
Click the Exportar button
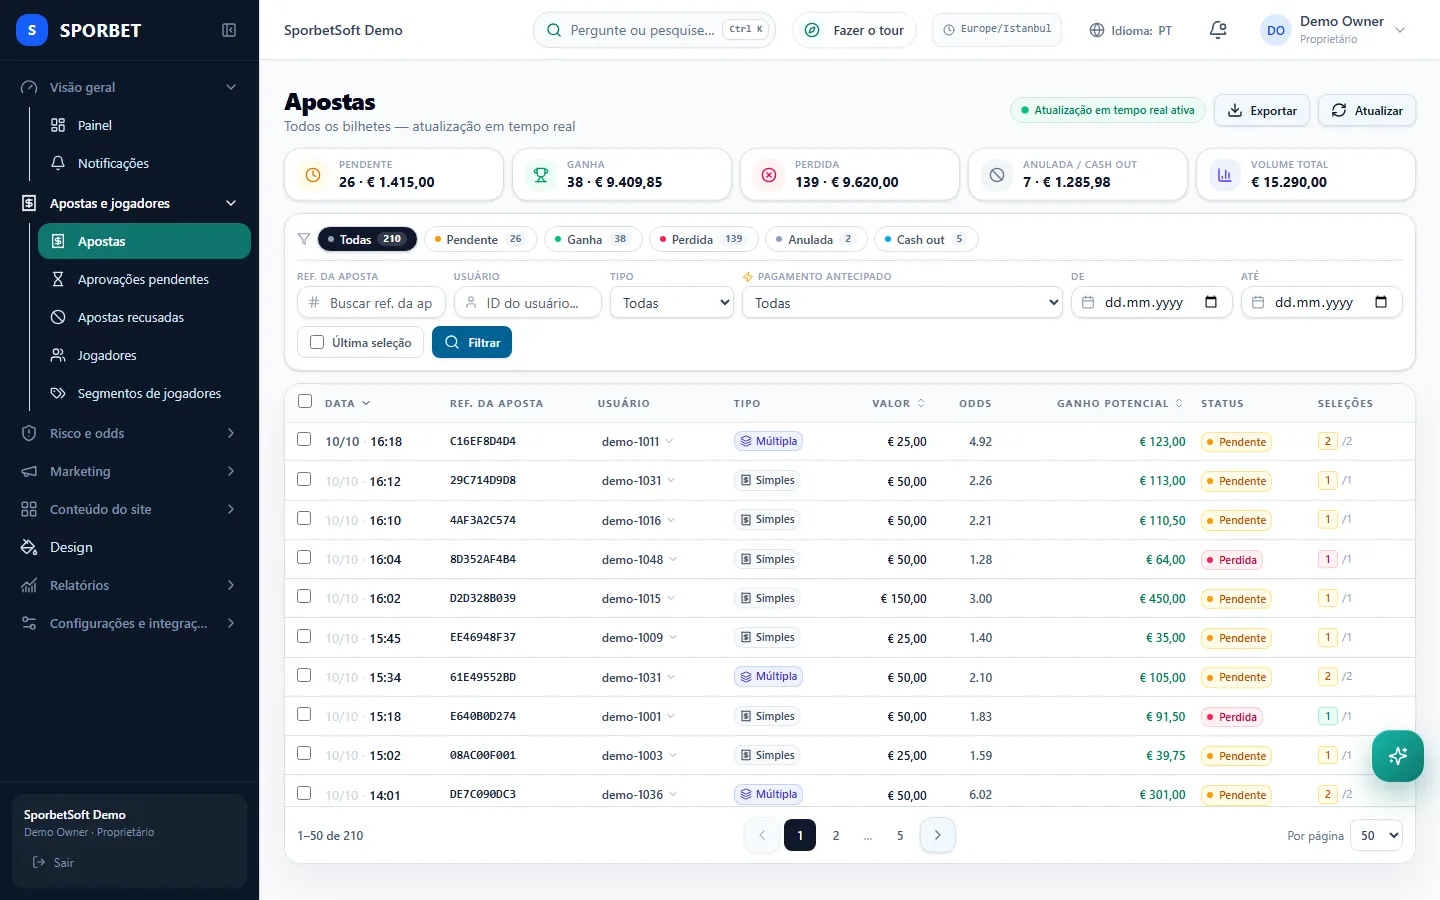coord(1262,110)
